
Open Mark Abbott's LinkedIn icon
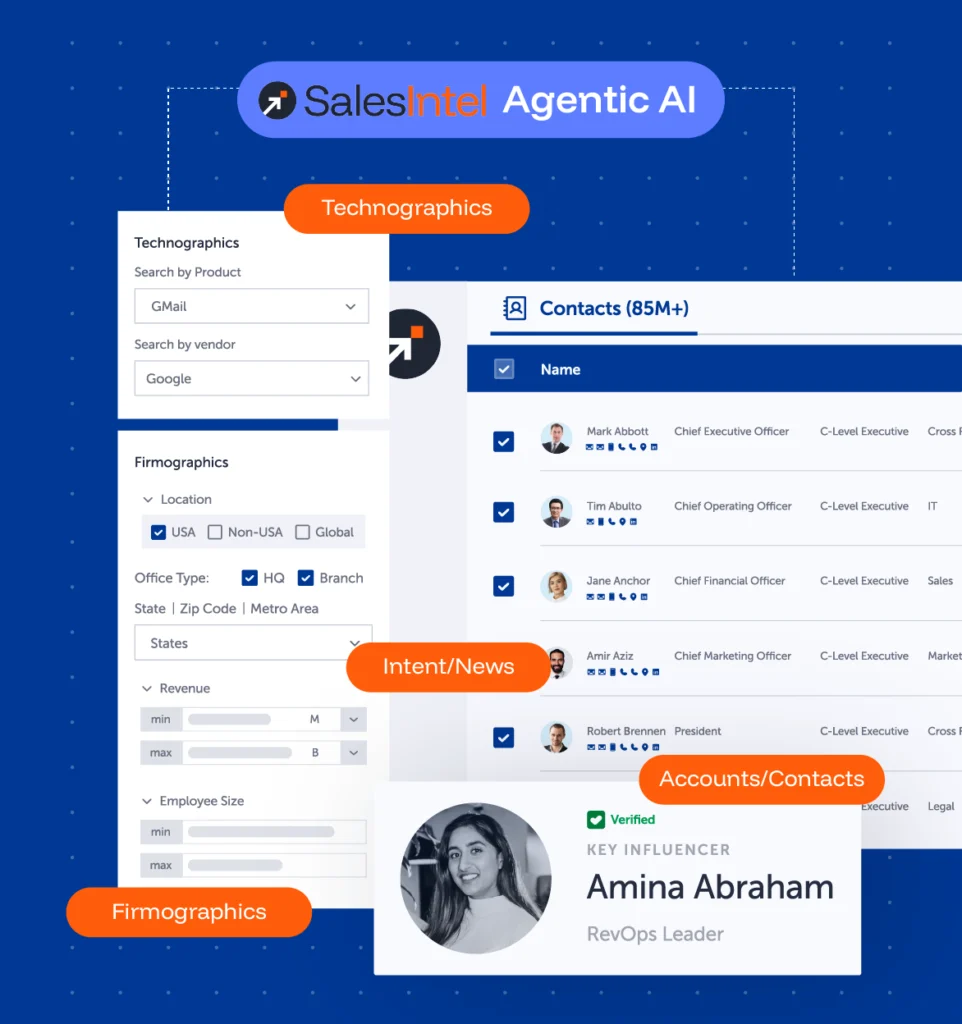[x=654, y=447]
